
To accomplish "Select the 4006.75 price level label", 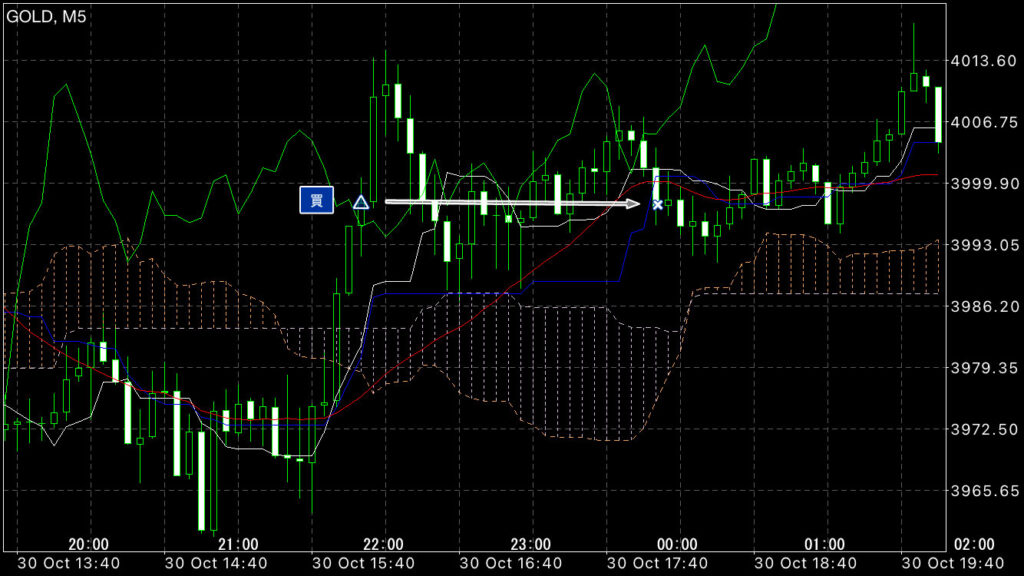I will tap(983, 122).
